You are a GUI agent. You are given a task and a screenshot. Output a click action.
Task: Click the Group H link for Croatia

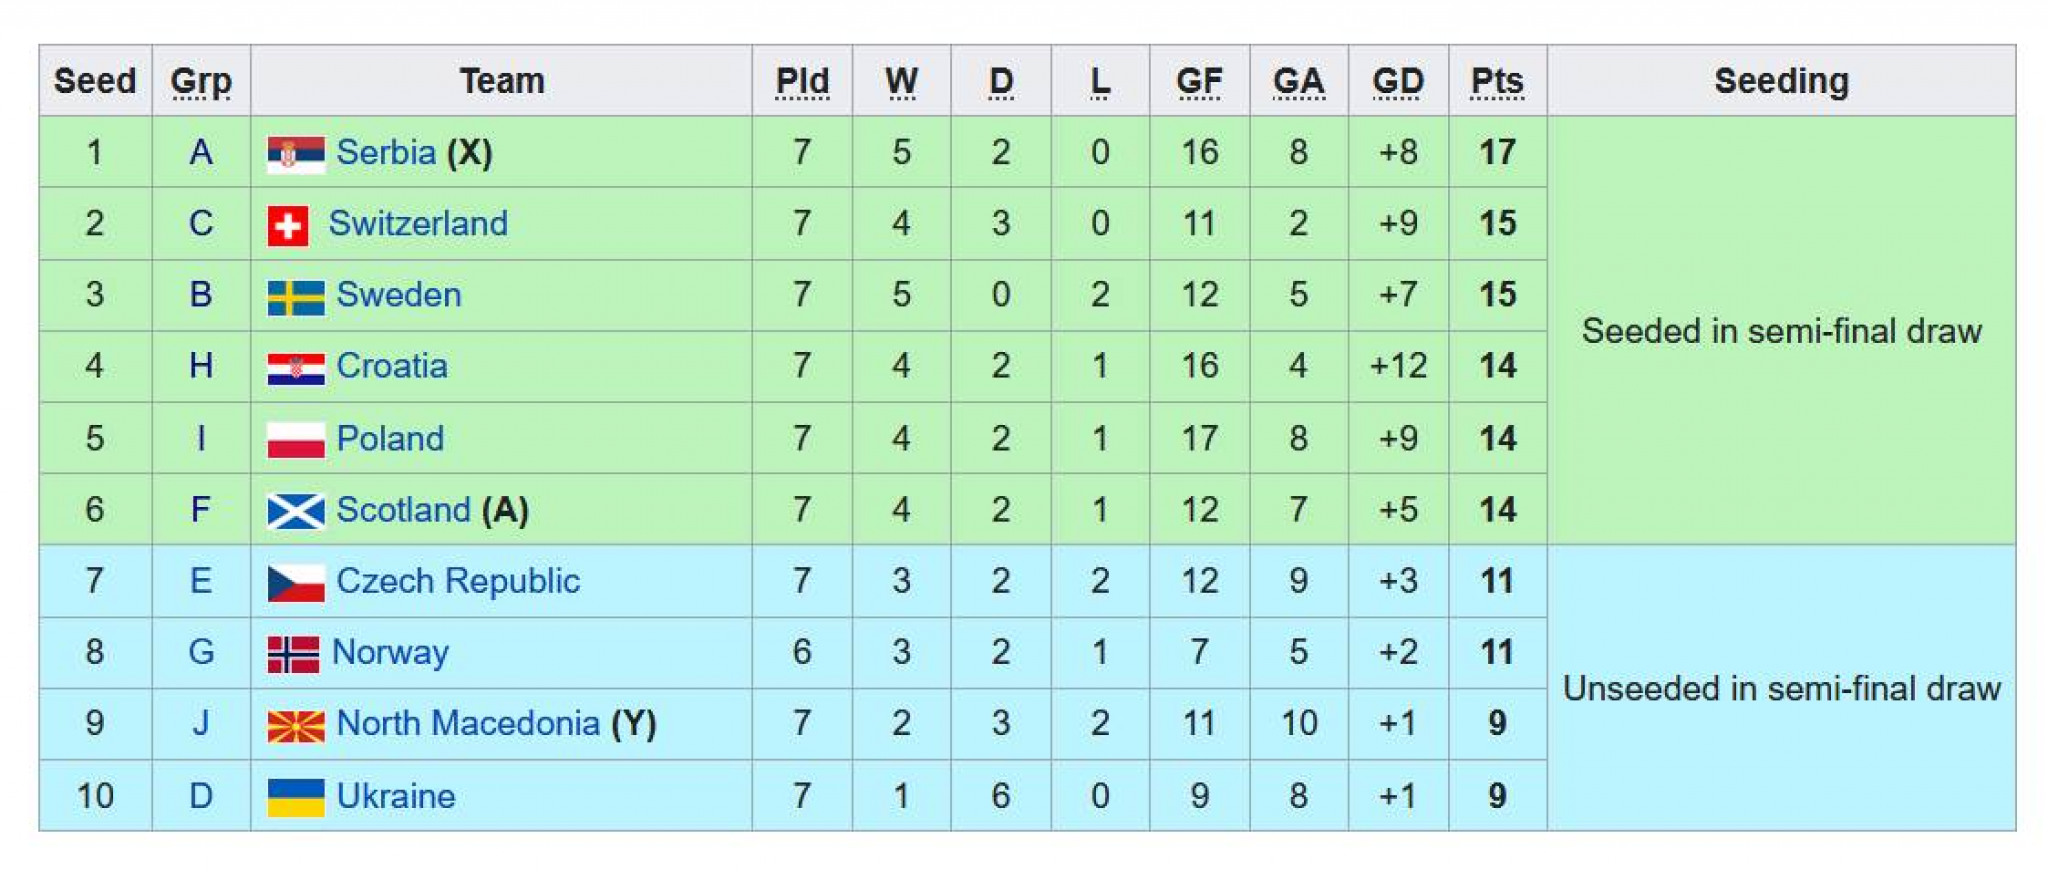click(x=201, y=366)
